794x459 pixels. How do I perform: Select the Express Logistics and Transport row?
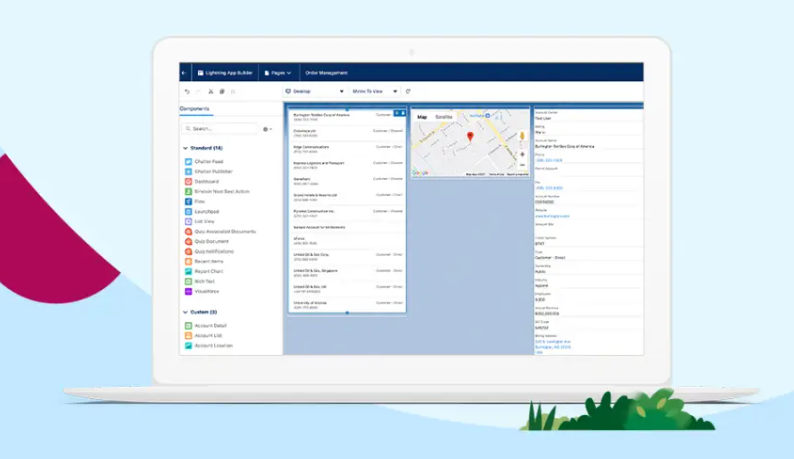click(x=347, y=165)
